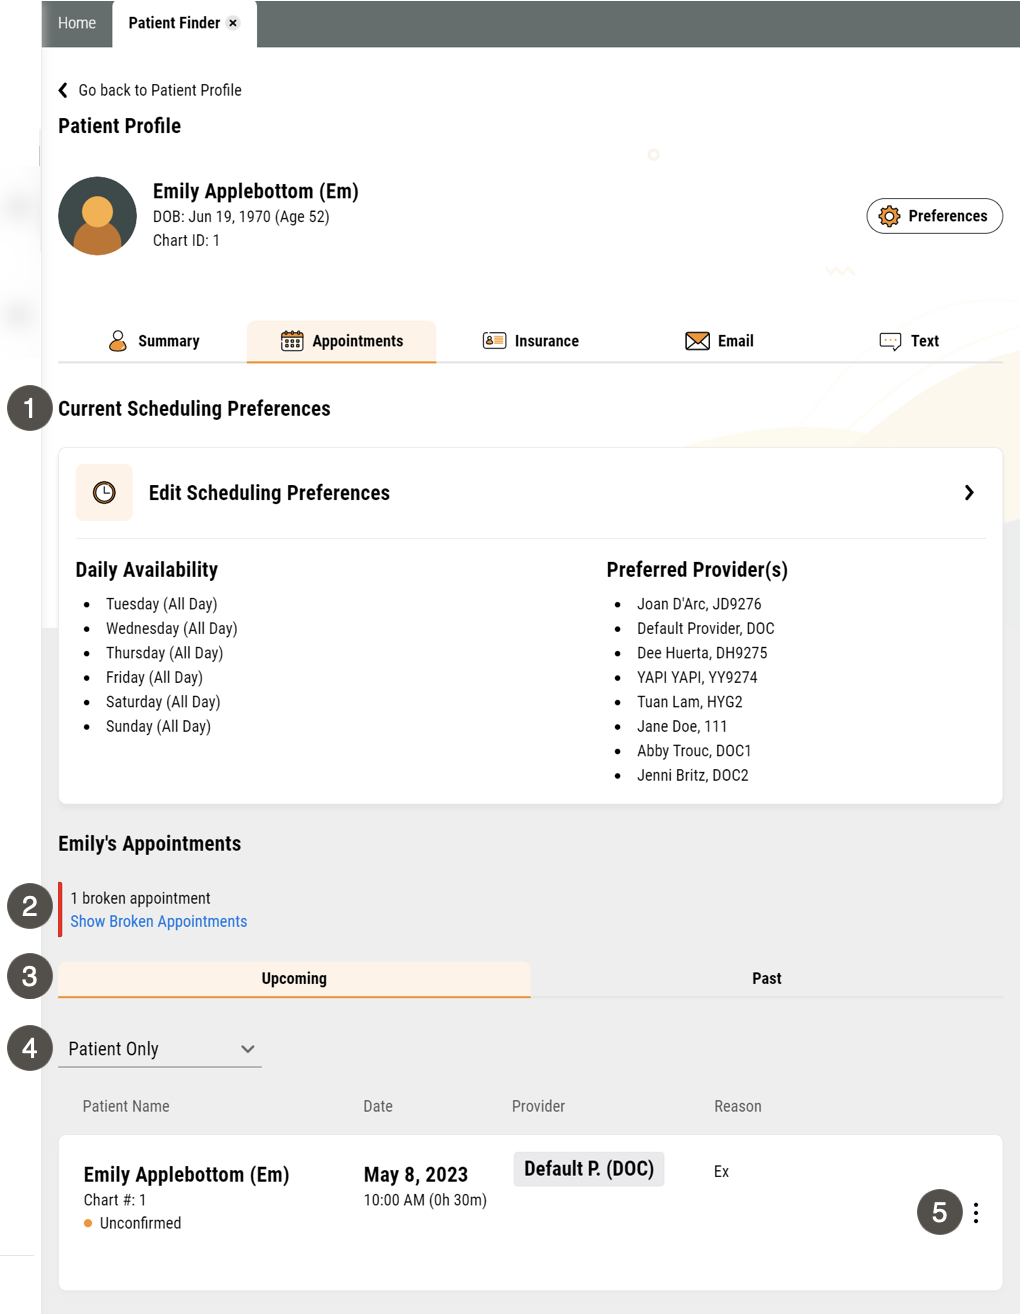Open the three-dot menu for the May 8 appointment
The height and width of the screenshot is (1314, 1020).
pos(976,1213)
